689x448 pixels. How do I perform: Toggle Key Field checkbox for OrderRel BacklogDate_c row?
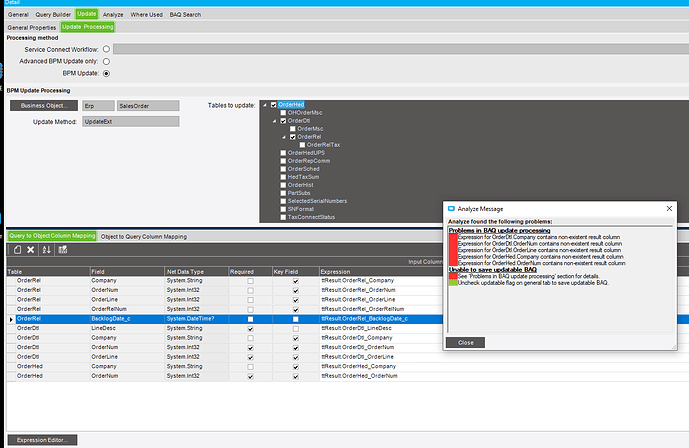(x=296, y=319)
